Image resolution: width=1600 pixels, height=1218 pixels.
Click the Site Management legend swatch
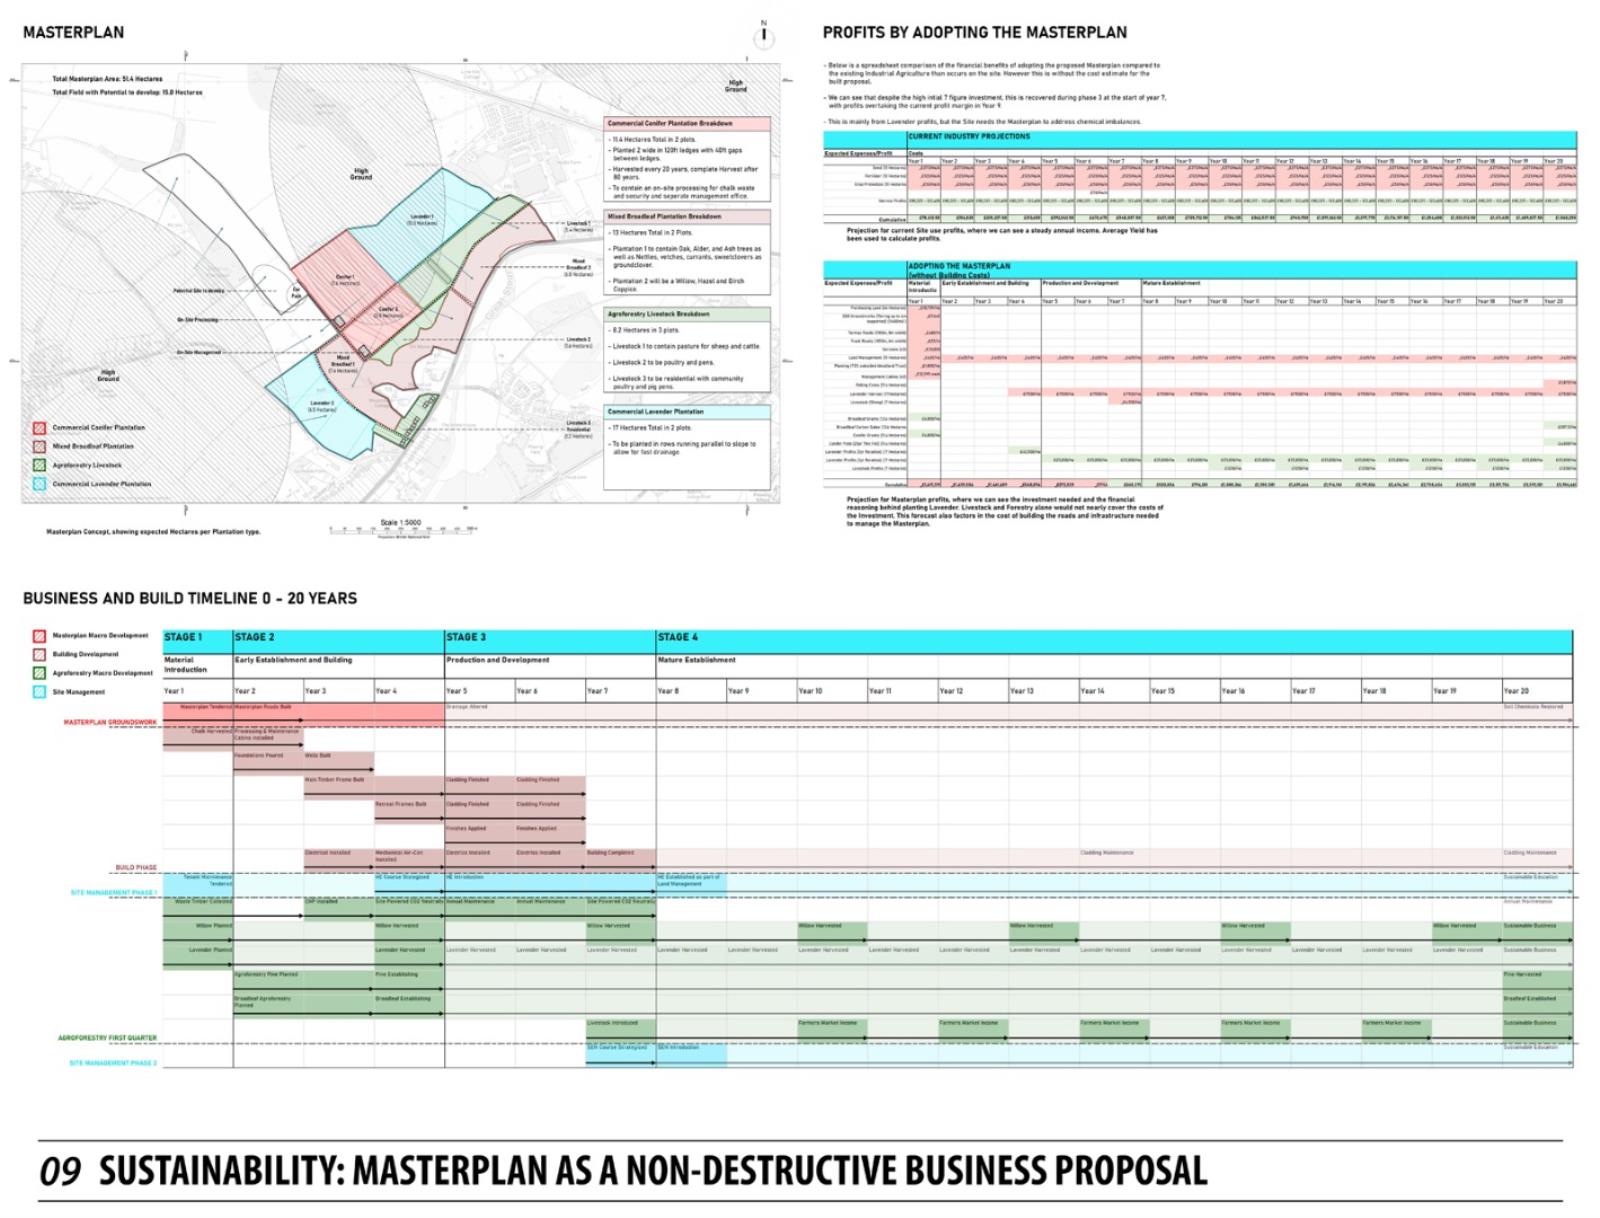coord(39,692)
